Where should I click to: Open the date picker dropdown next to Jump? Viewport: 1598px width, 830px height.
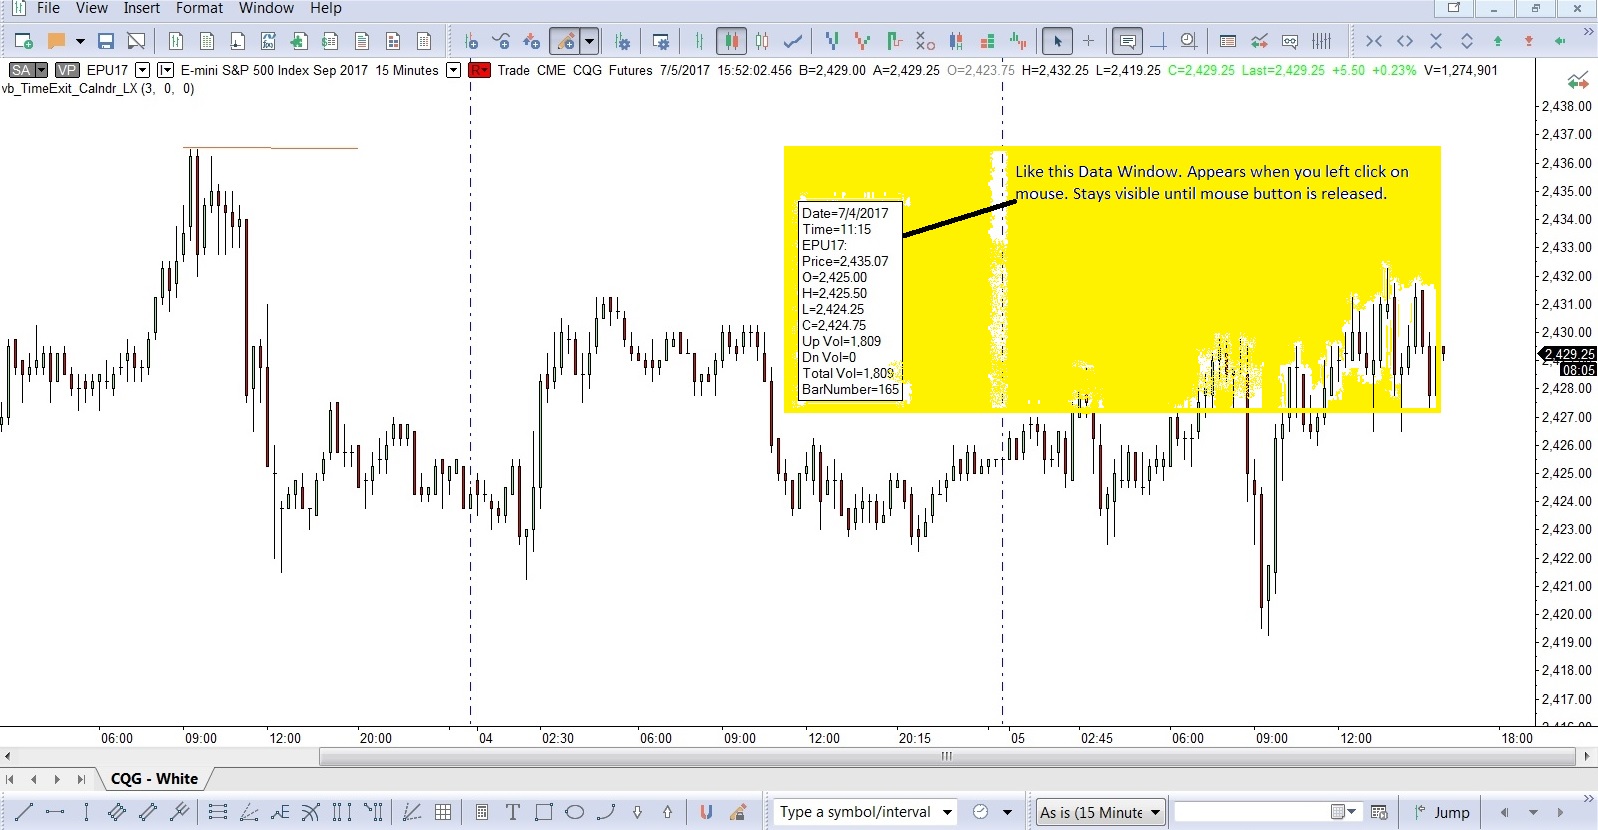[1352, 812]
